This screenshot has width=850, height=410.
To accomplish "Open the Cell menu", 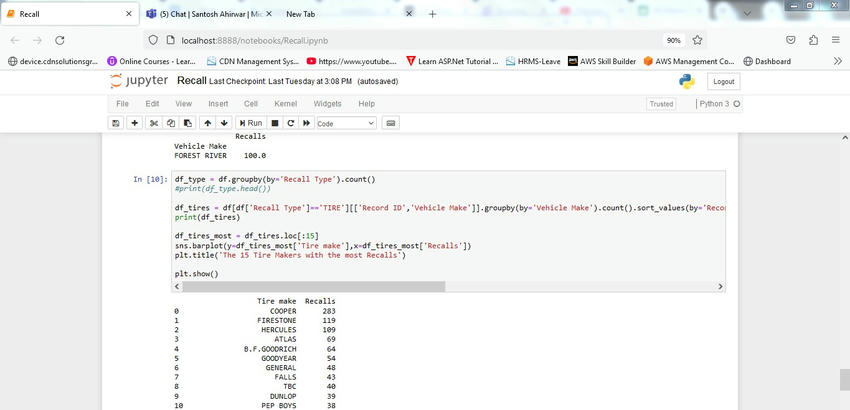I will click(251, 104).
